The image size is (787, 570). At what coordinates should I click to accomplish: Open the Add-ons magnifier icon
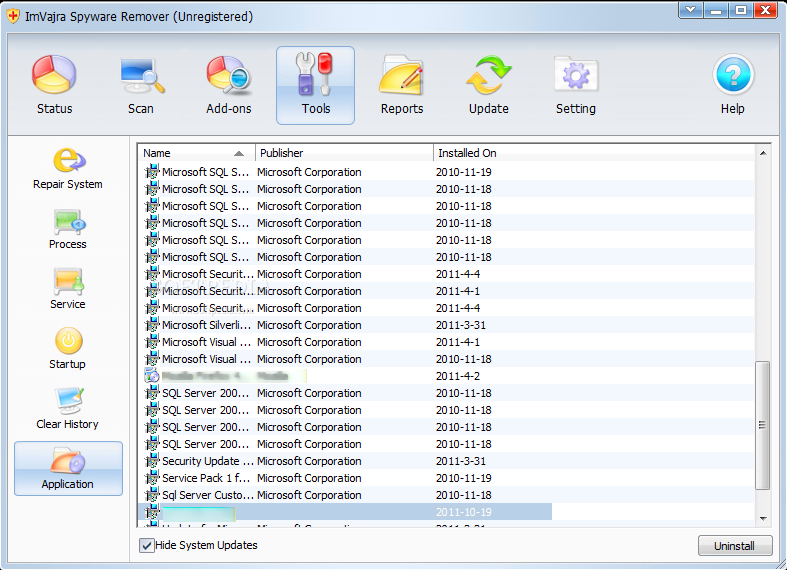[x=228, y=75]
